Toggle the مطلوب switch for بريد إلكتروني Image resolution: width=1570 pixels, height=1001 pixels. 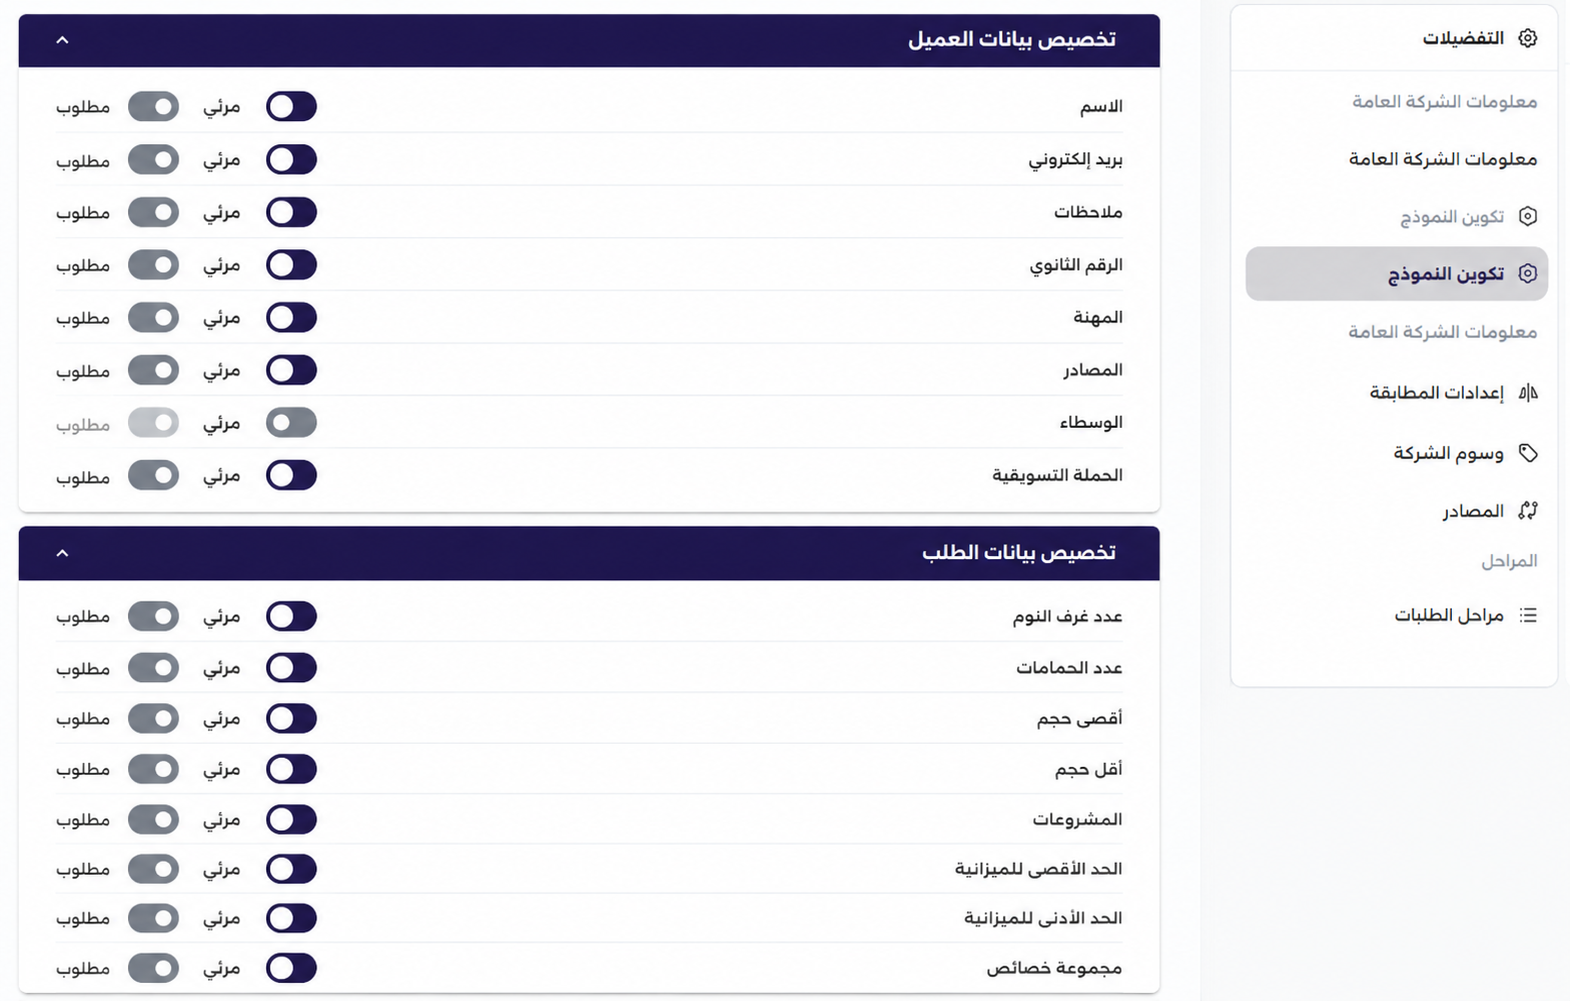(x=153, y=160)
